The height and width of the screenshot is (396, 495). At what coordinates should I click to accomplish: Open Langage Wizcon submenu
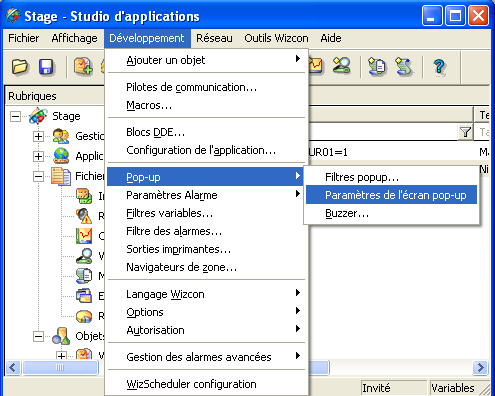tap(207, 294)
